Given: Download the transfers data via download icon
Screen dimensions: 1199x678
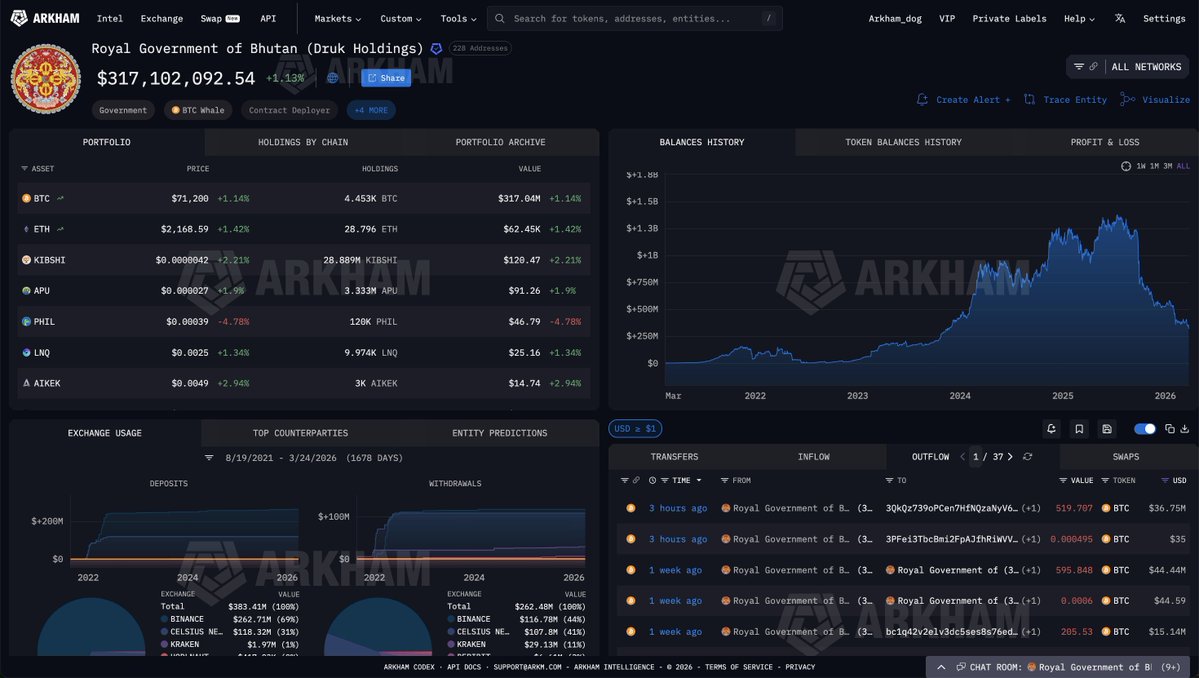Looking at the screenshot, I should 1185,429.
